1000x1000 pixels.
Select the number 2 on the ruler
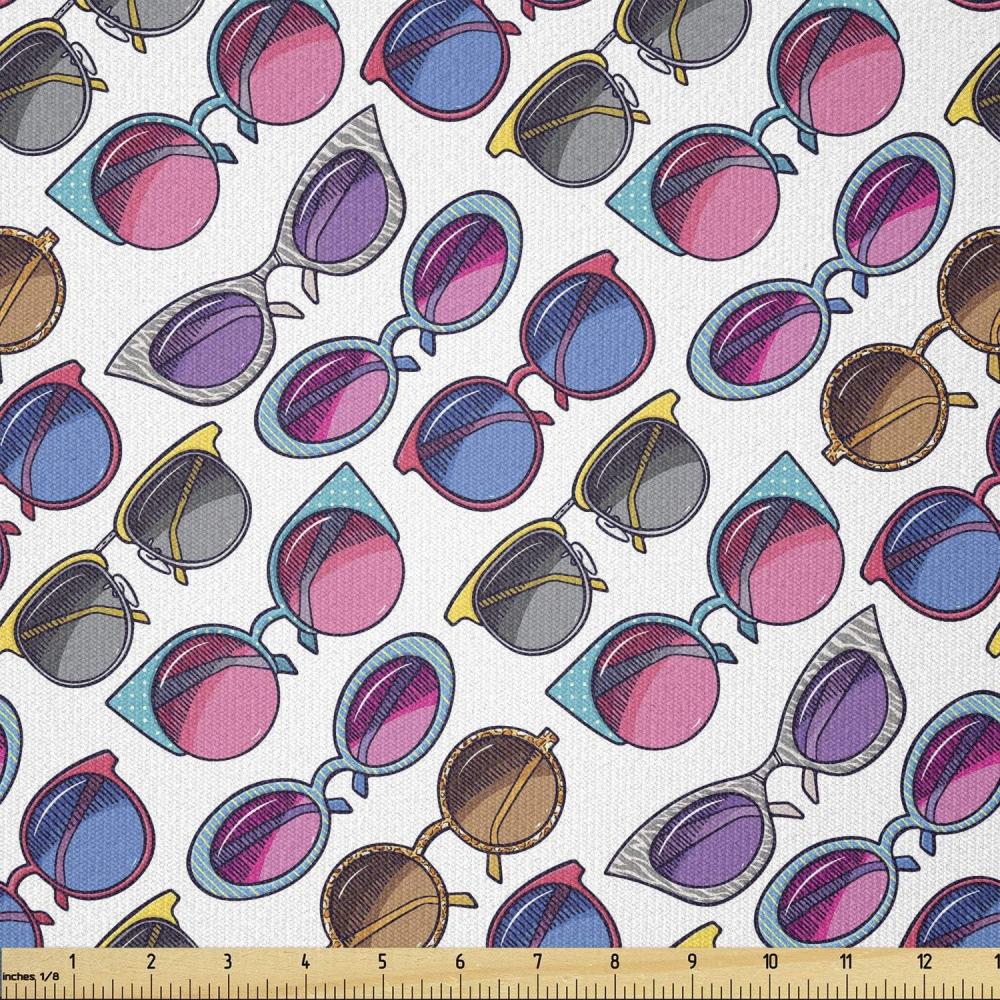click(151, 961)
